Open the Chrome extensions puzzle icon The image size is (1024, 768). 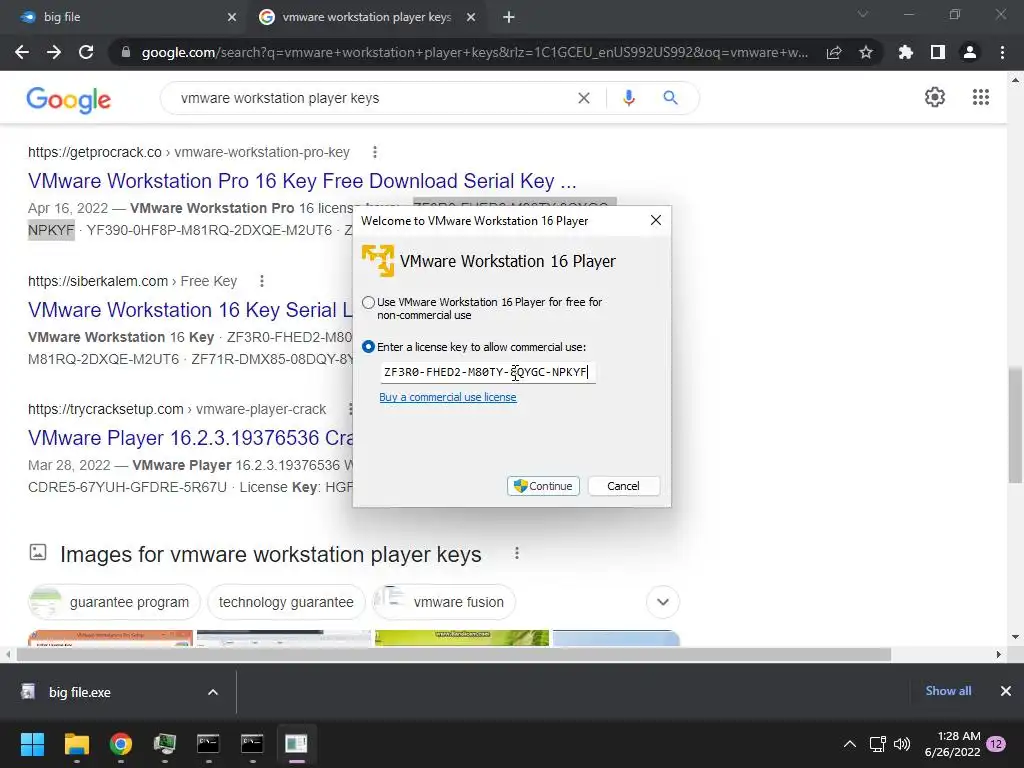(906, 52)
